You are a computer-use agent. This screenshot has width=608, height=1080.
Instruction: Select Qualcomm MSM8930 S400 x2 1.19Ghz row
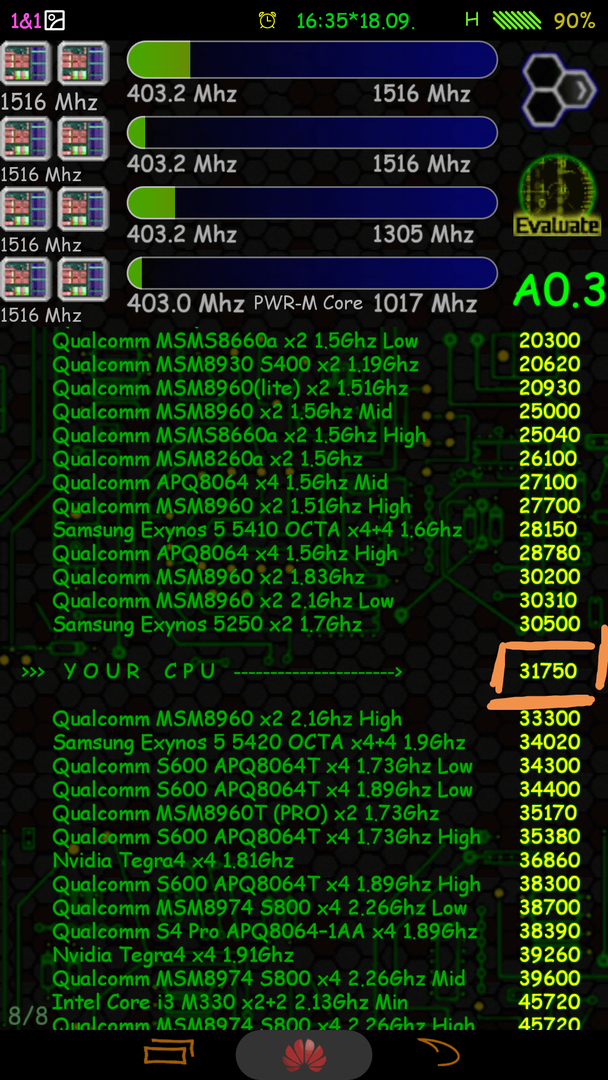(317, 364)
